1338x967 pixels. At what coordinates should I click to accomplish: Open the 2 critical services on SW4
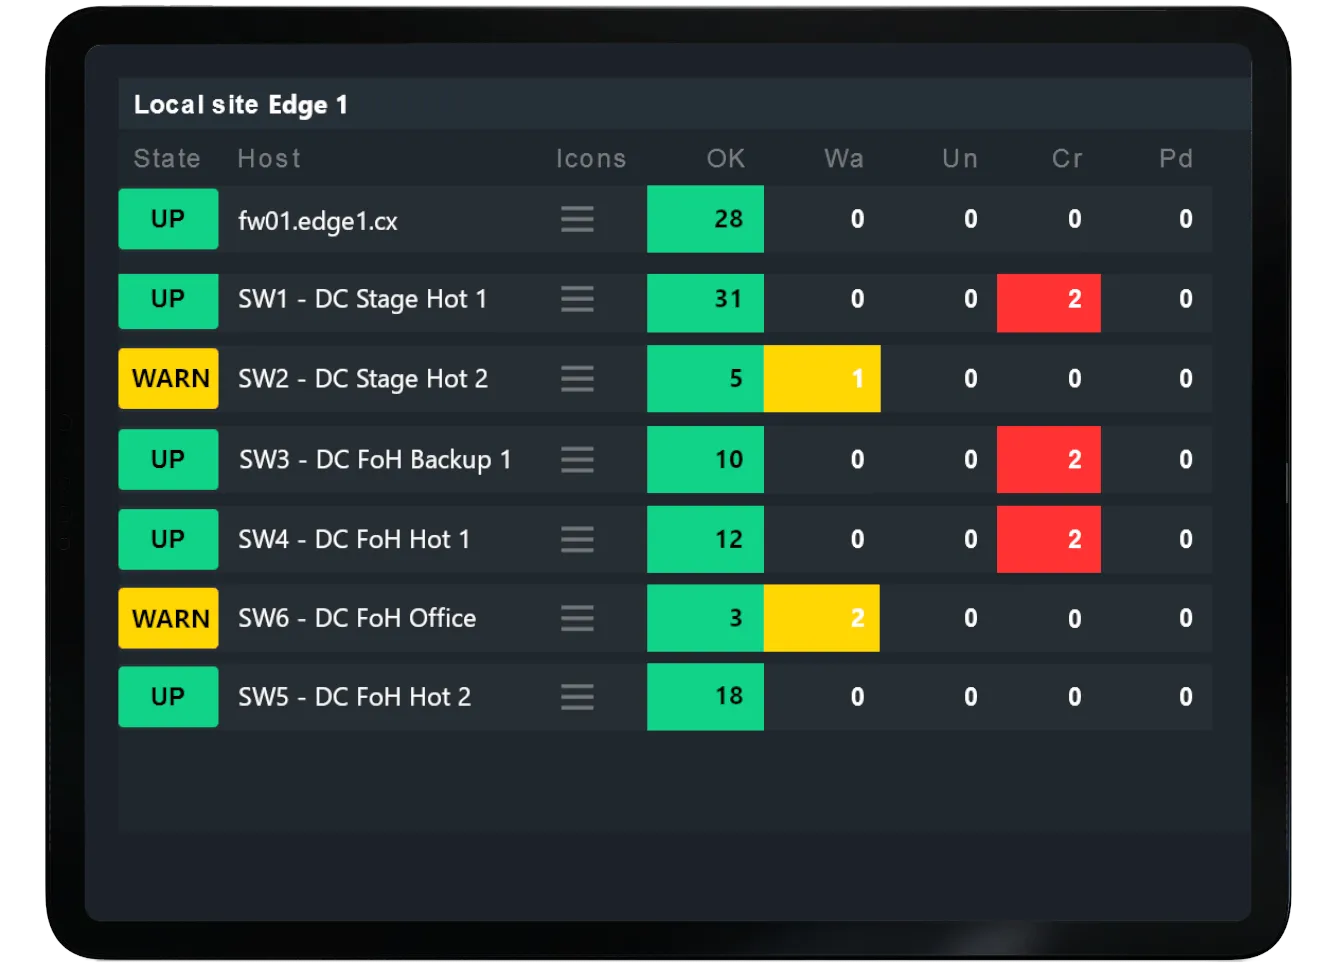(x=1048, y=539)
